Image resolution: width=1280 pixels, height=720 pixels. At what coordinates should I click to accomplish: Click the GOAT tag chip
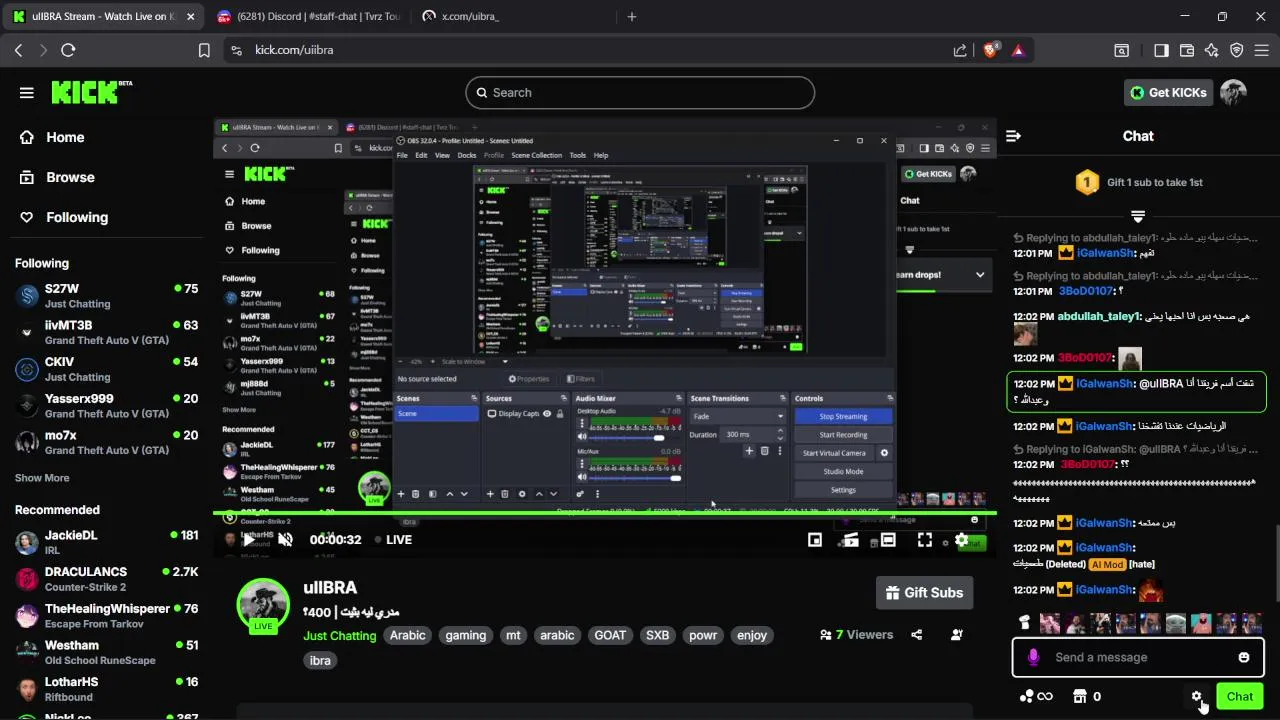click(610, 635)
